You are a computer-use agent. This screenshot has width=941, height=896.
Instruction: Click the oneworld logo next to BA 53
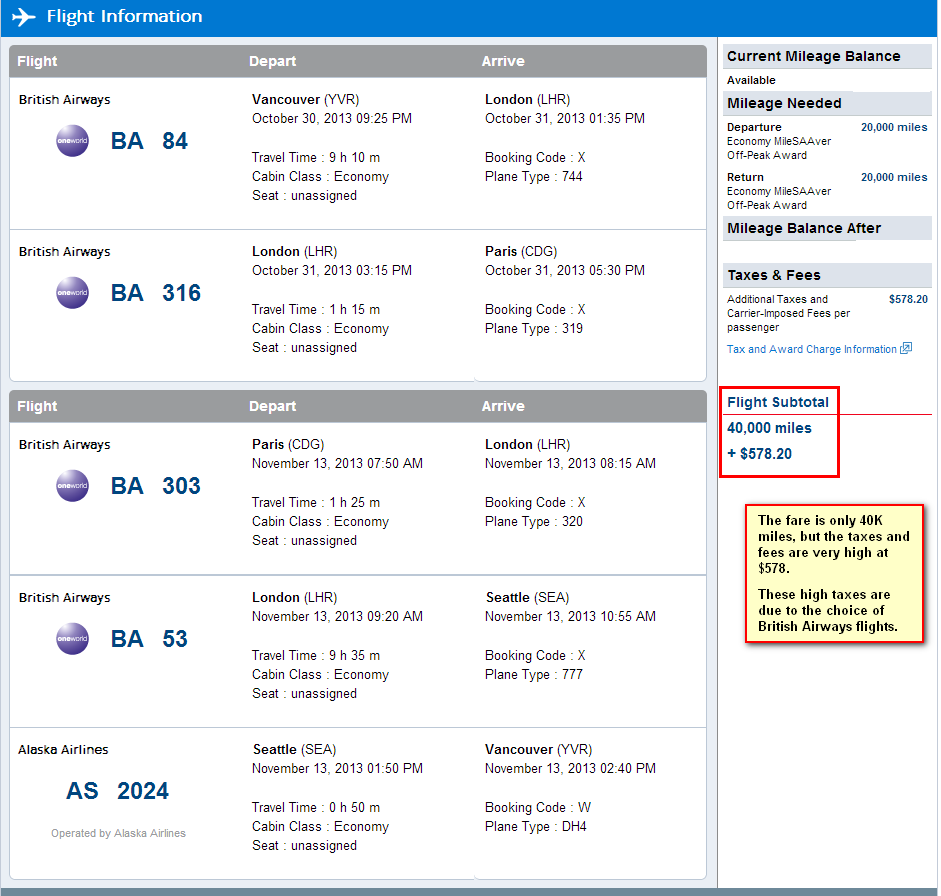(x=73, y=639)
